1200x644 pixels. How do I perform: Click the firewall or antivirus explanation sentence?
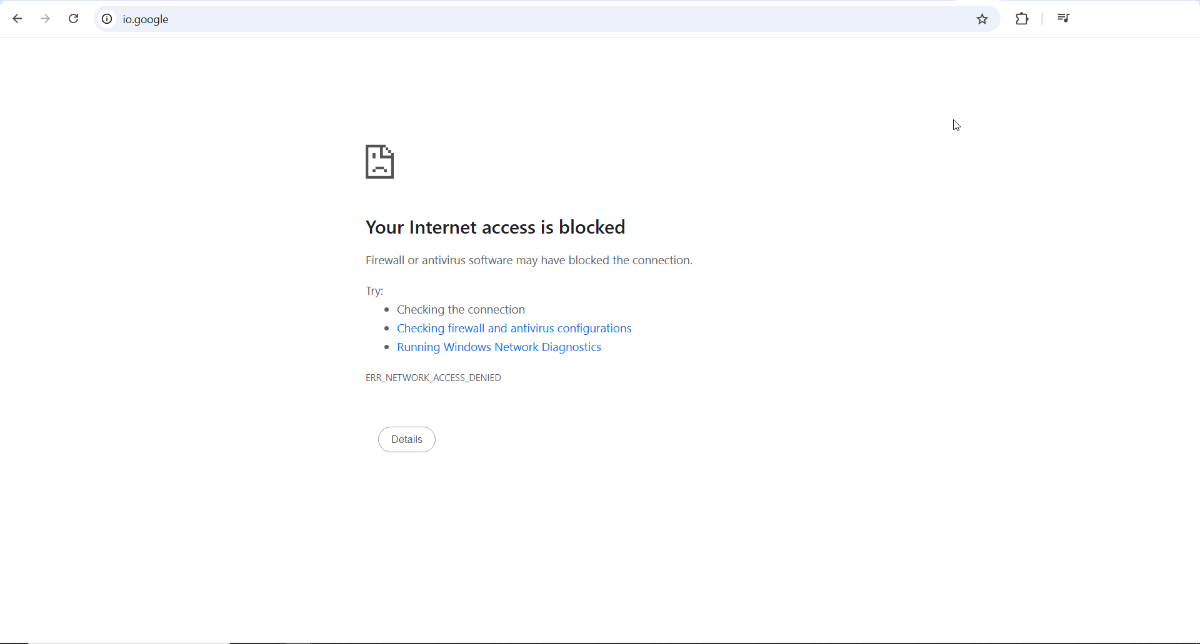pyautogui.click(x=529, y=260)
